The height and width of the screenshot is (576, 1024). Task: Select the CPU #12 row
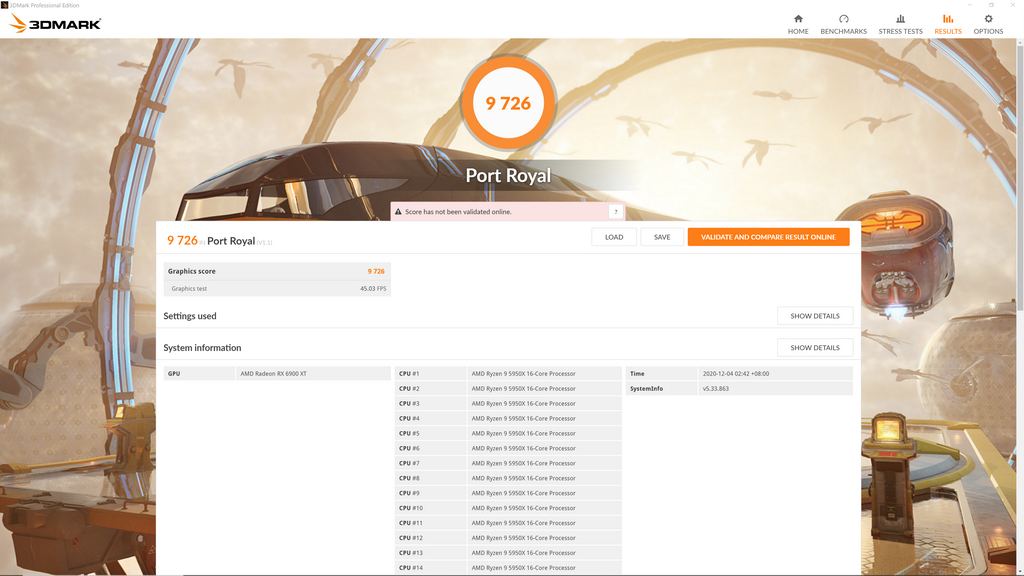(x=508, y=538)
